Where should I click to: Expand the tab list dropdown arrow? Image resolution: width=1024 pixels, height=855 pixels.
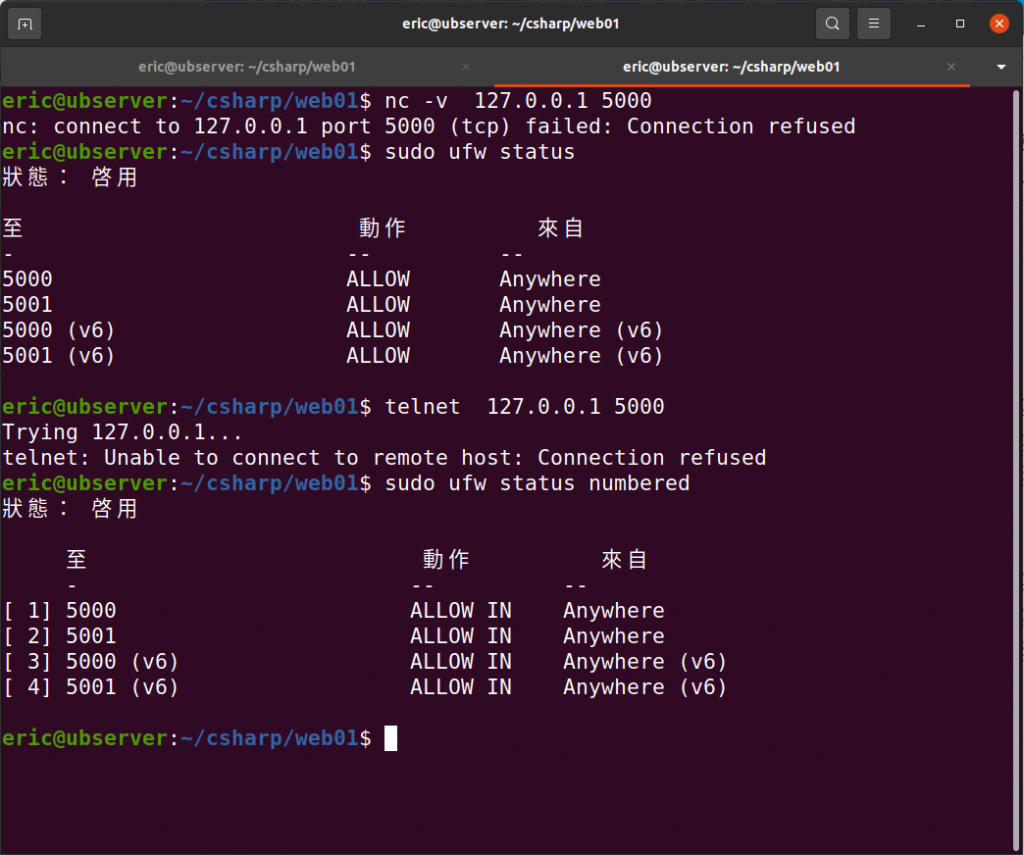coord(1001,67)
